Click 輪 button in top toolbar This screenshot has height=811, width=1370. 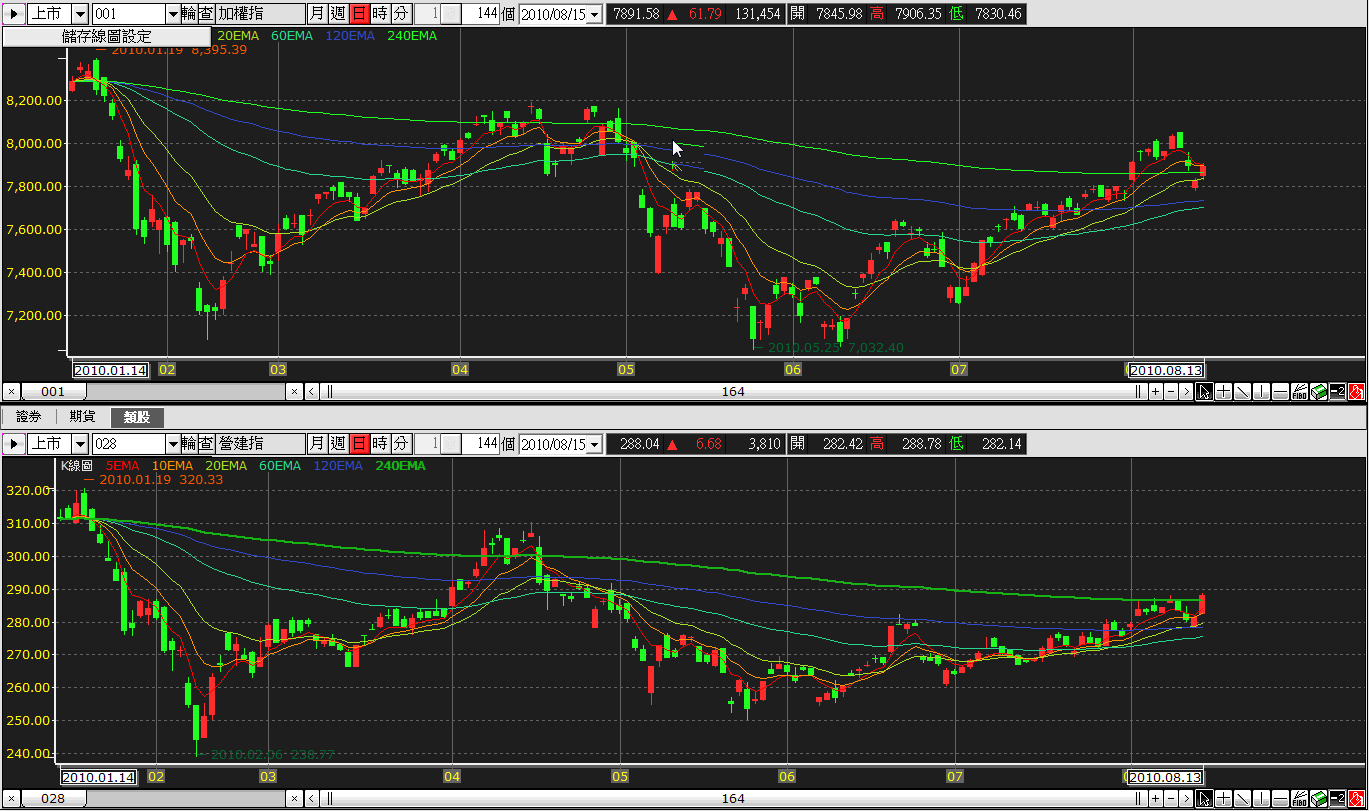[x=189, y=14]
